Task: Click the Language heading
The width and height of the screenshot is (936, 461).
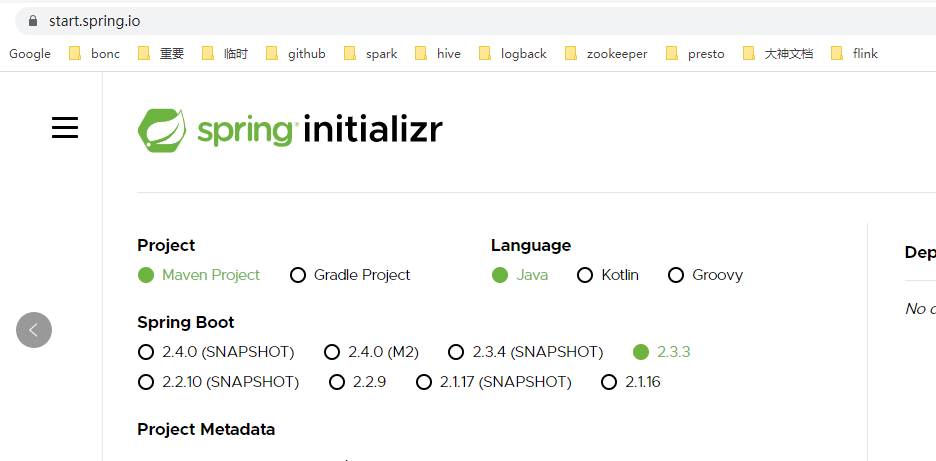Action: [531, 245]
